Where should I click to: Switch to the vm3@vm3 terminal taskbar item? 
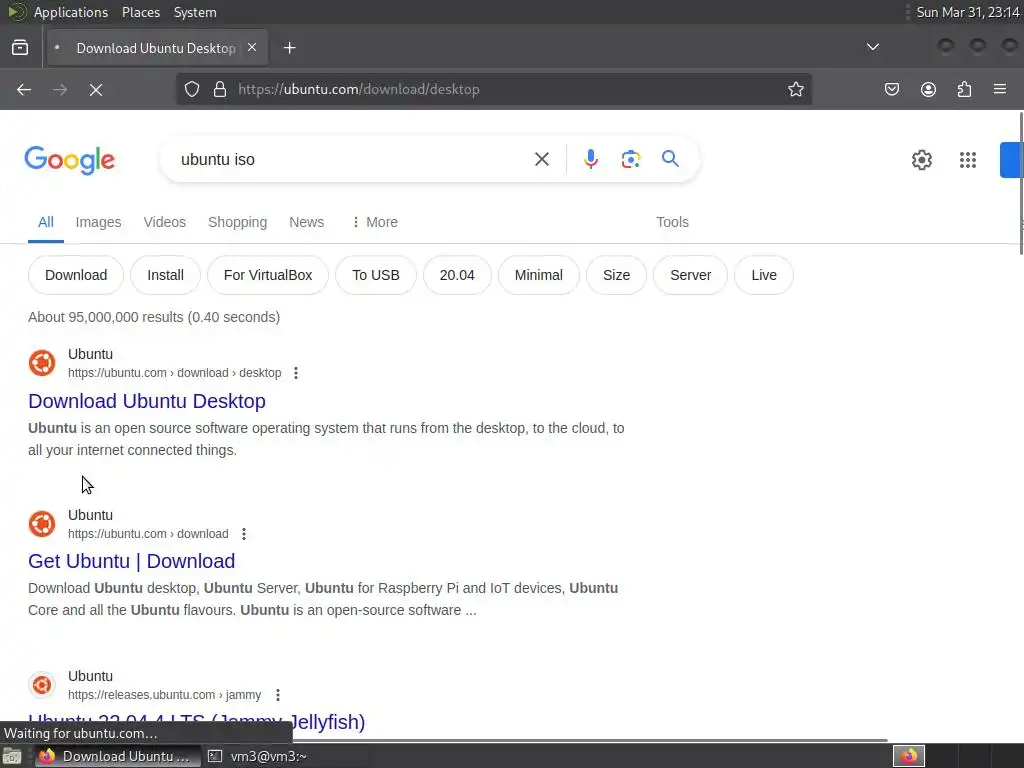click(259, 756)
